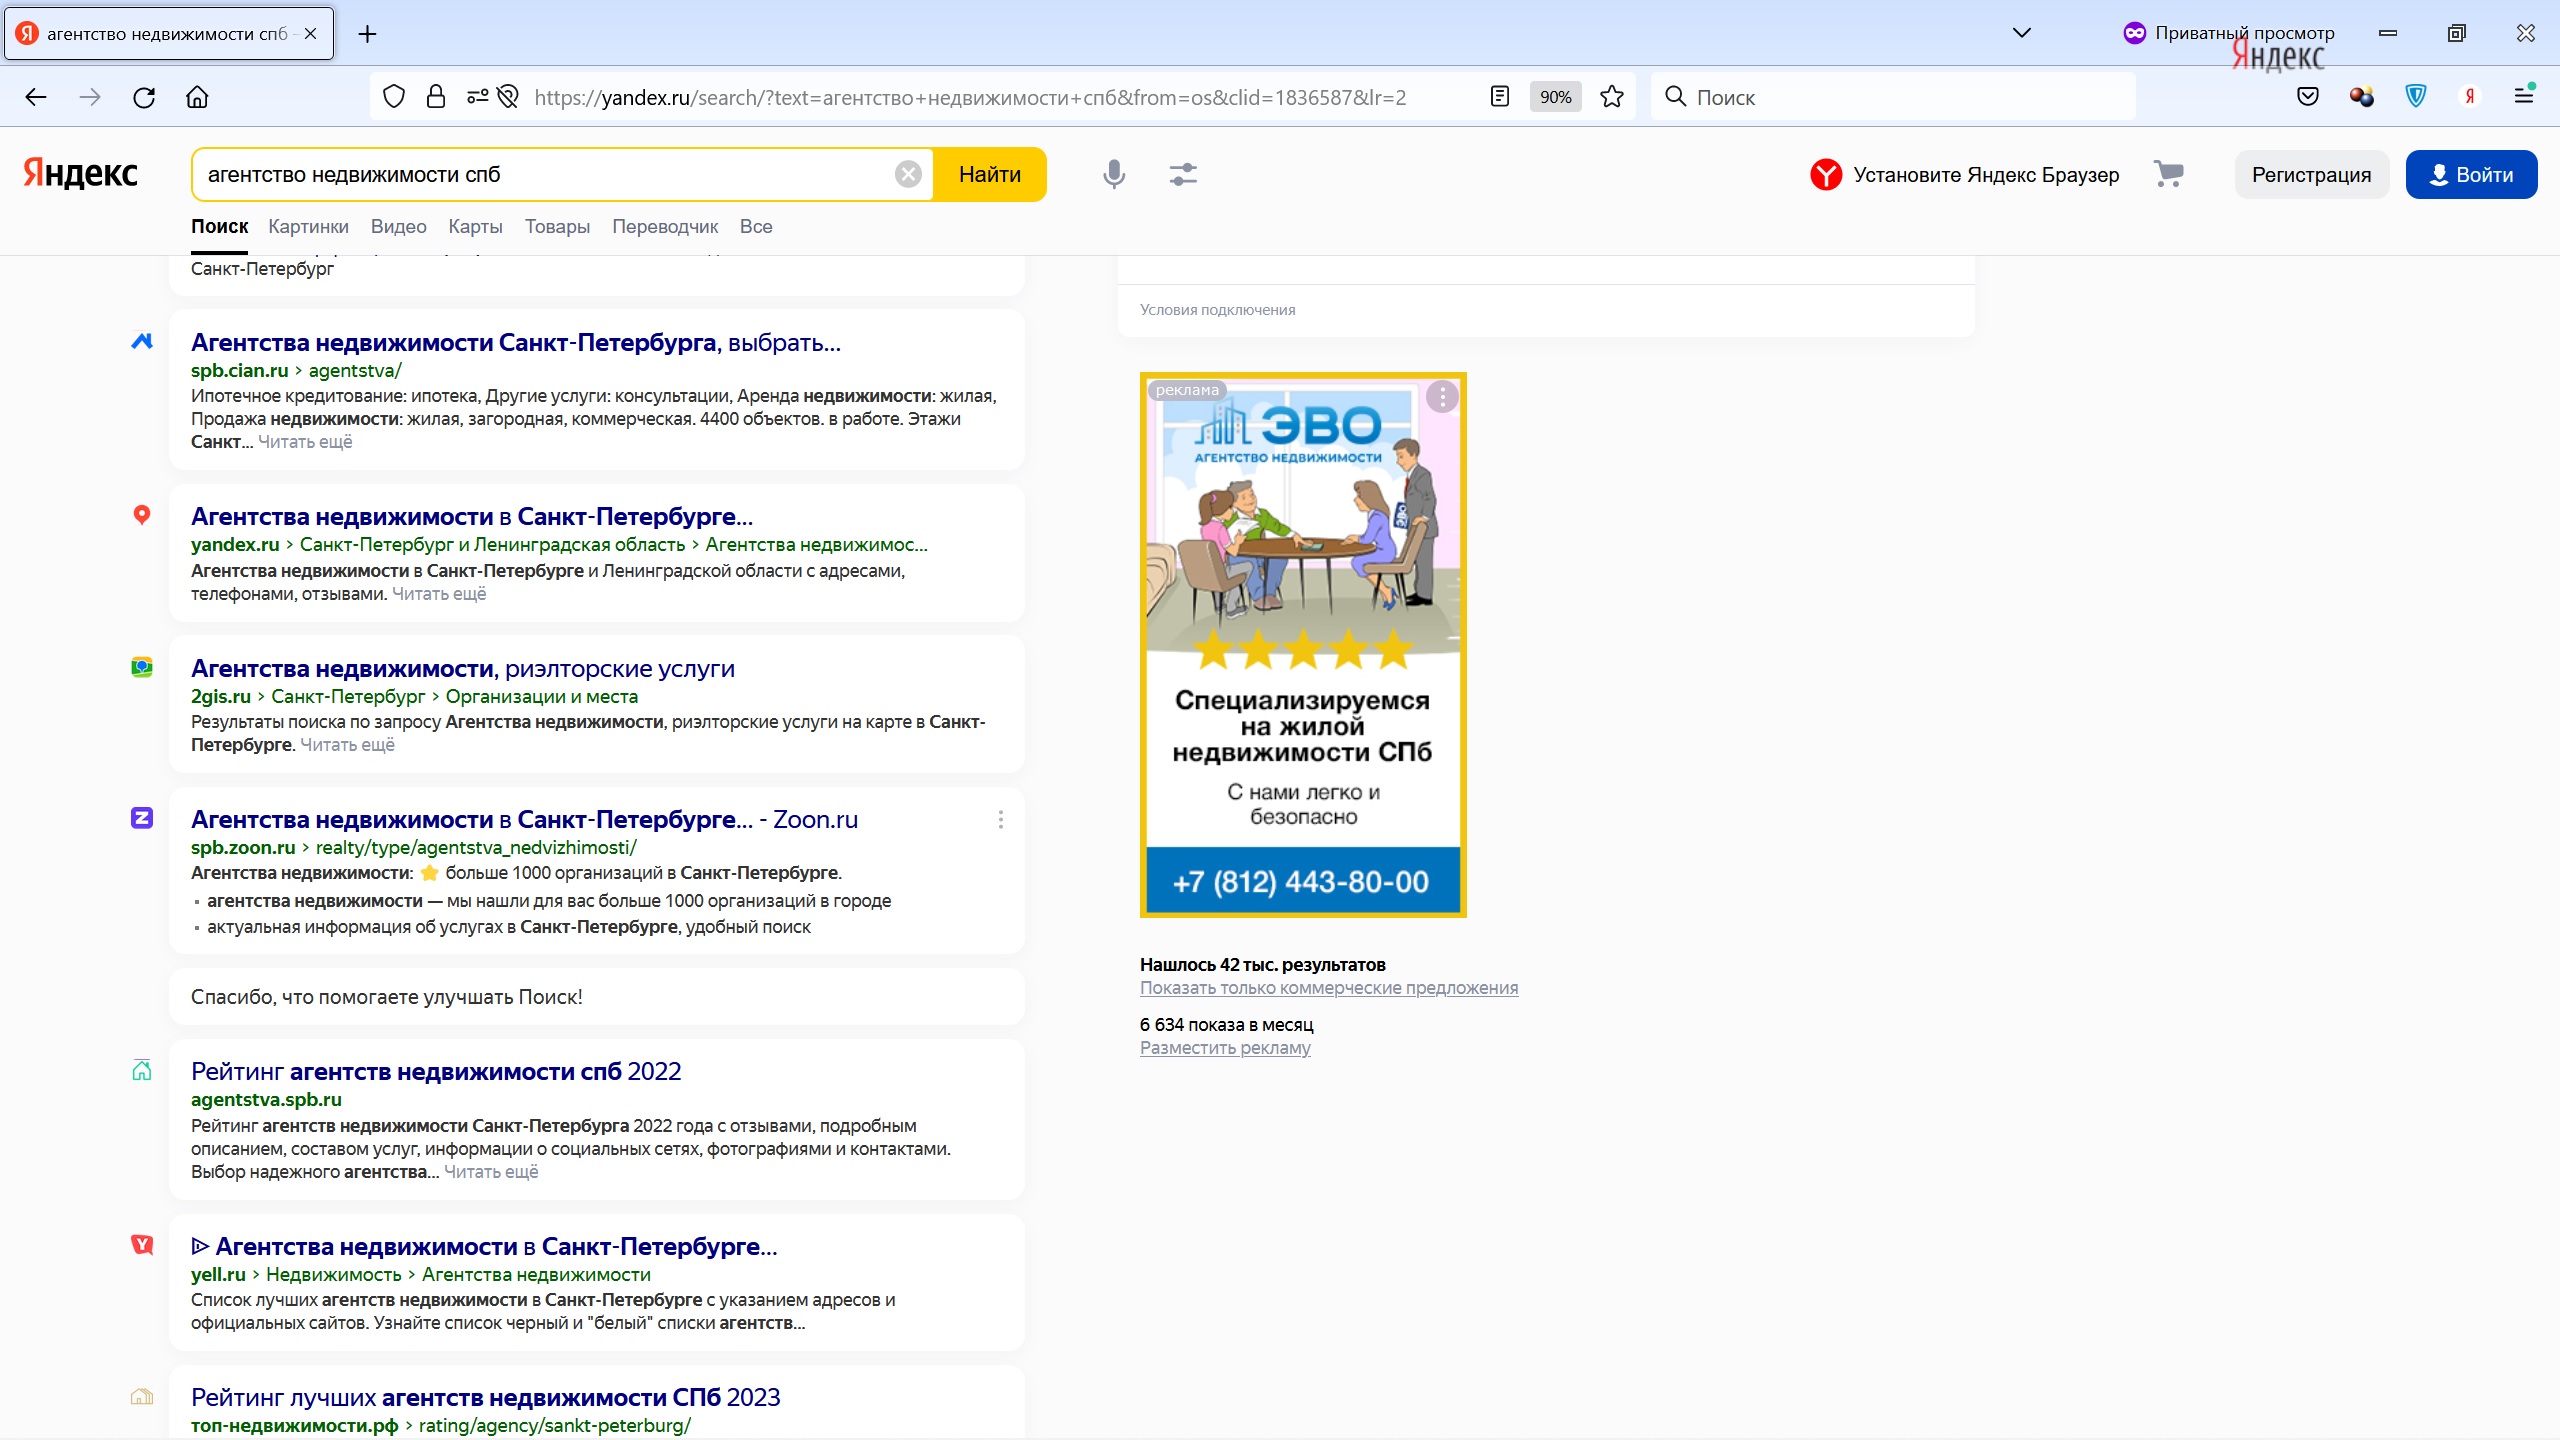The height and width of the screenshot is (1440, 2560).
Task: Switch to the Картинки tab
Action: (308, 227)
